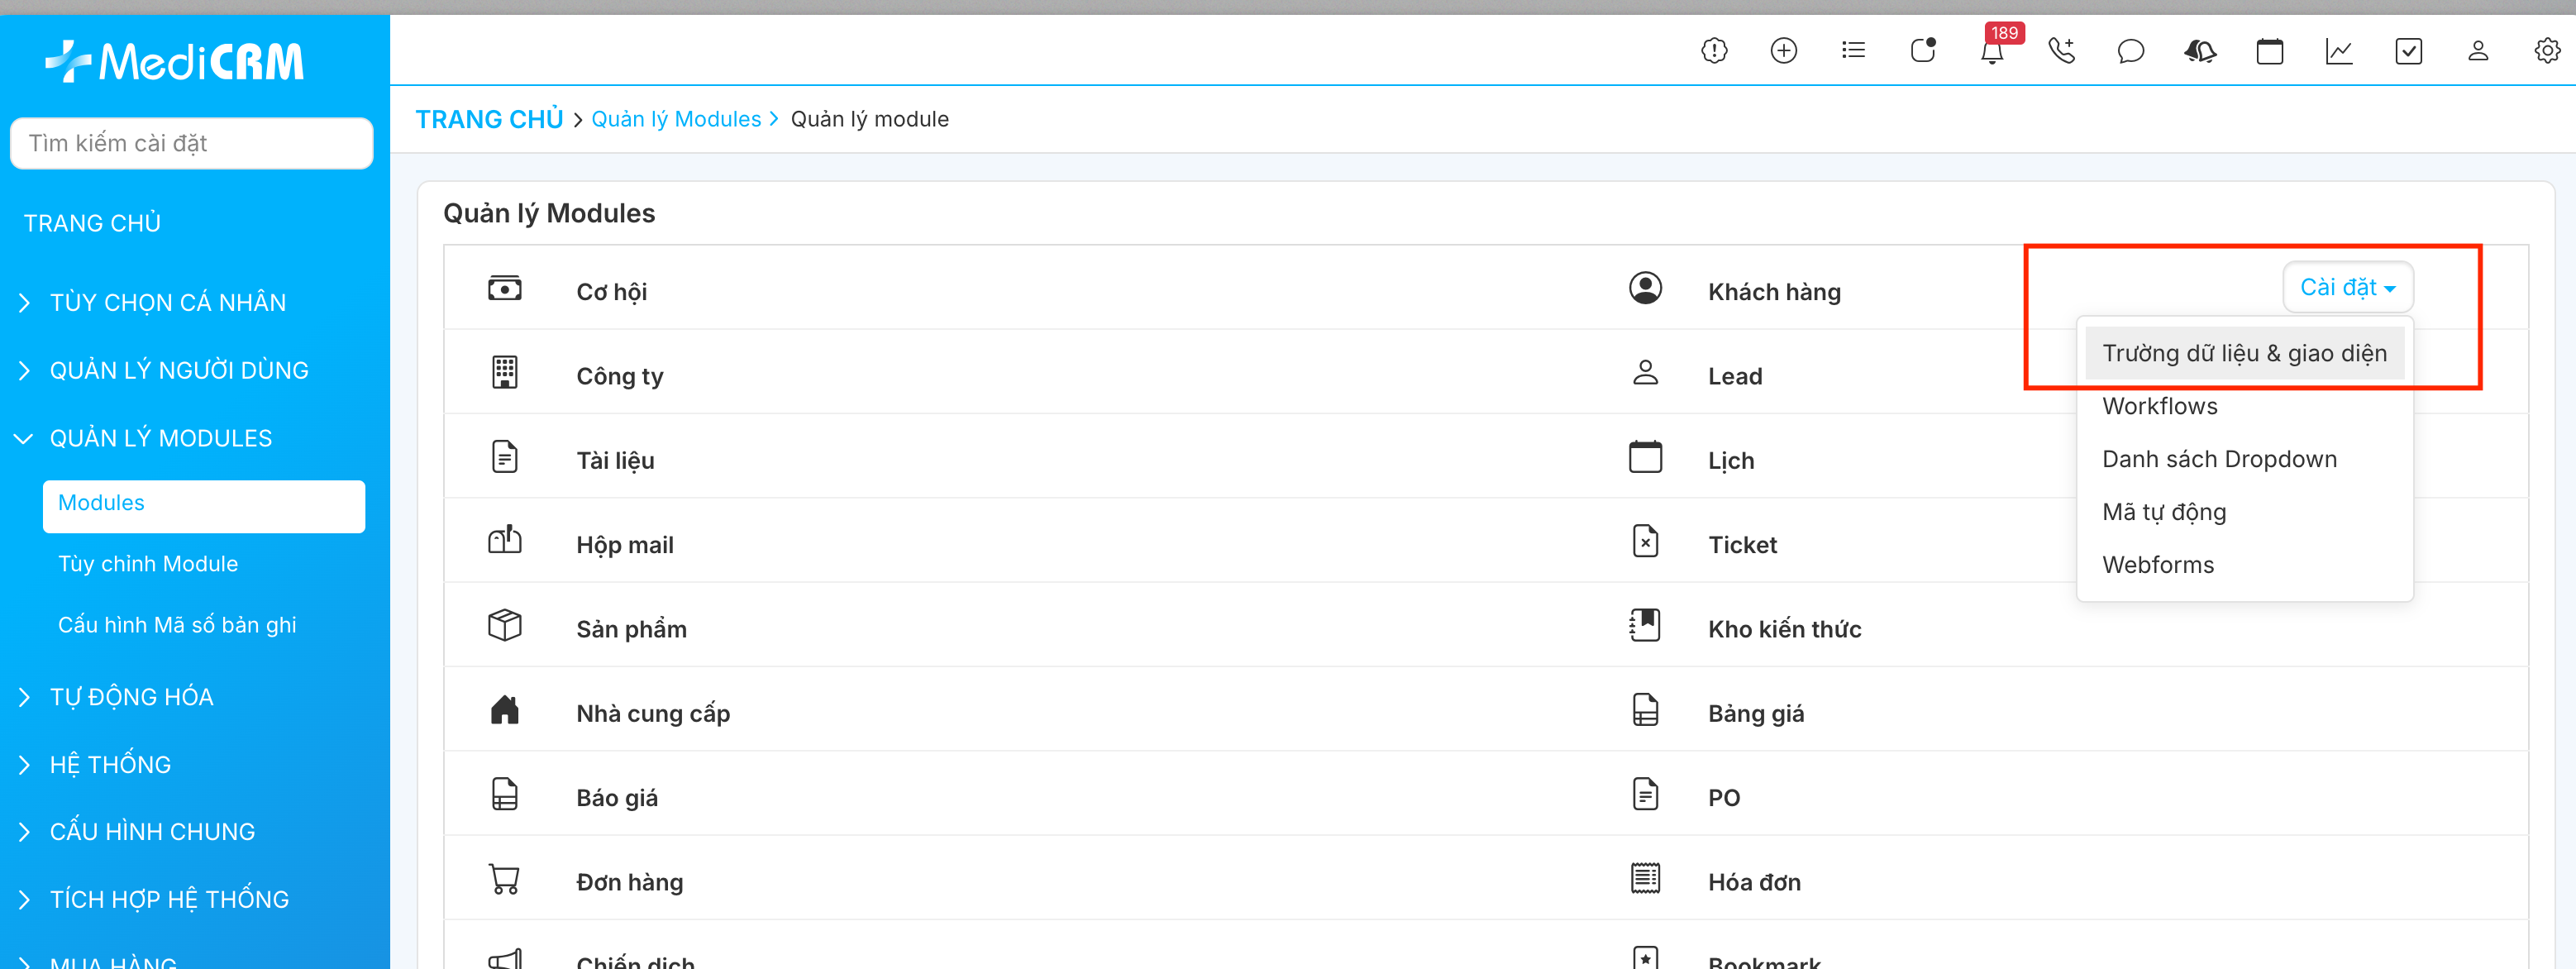Image resolution: width=2576 pixels, height=969 pixels.
Task: Open the analytics chart icon
Action: tap(2338, 51)
